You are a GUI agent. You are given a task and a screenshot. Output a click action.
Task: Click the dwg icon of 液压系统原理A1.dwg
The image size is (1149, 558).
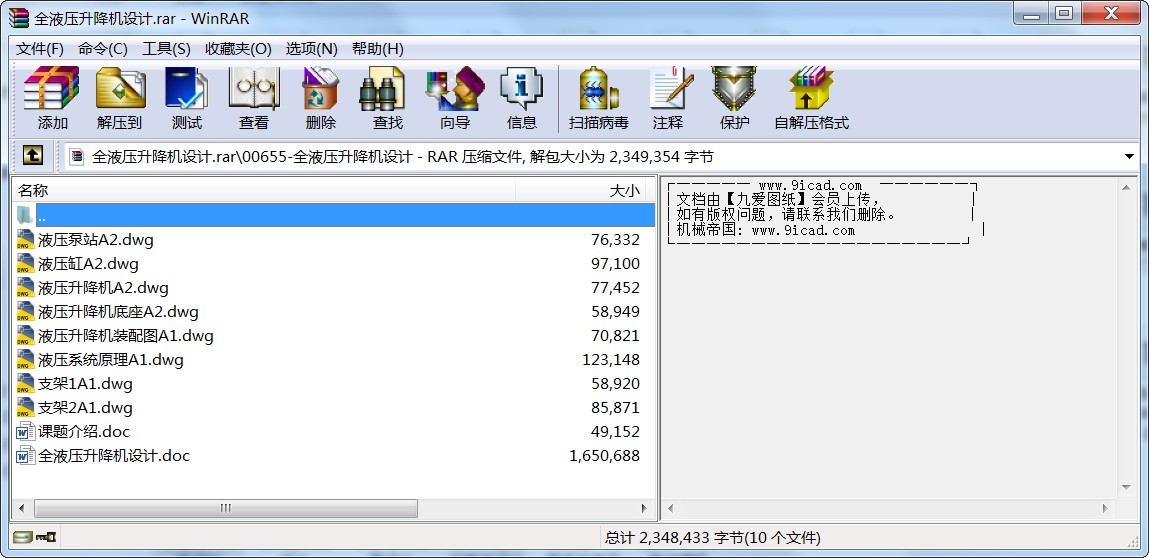tap(26, 359)
